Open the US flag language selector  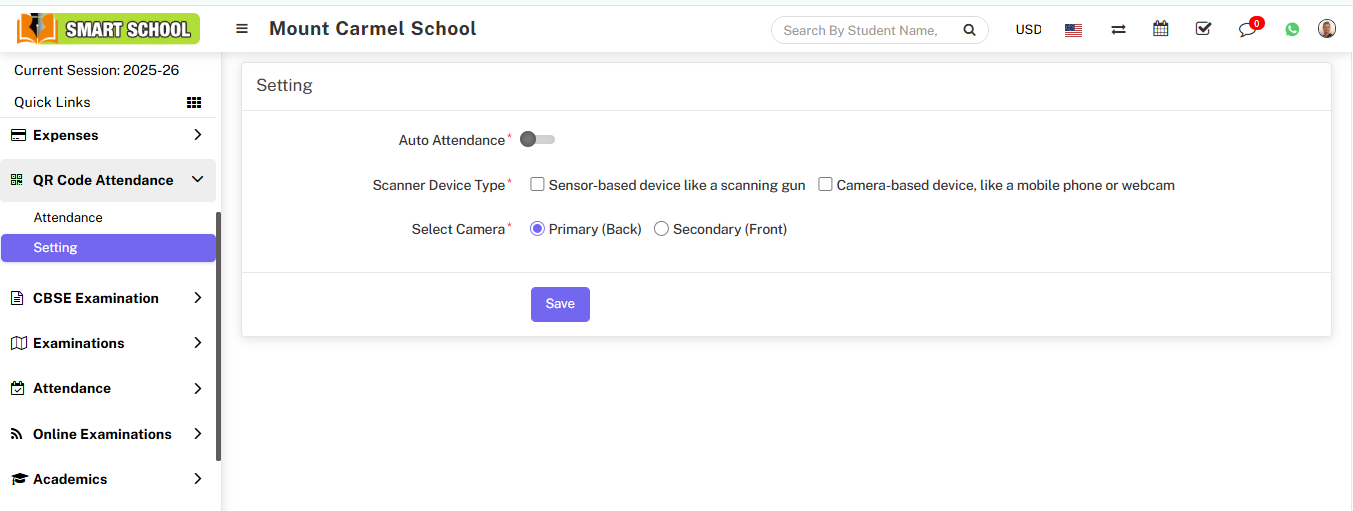pyautogui.click(x=1073, y=30)
